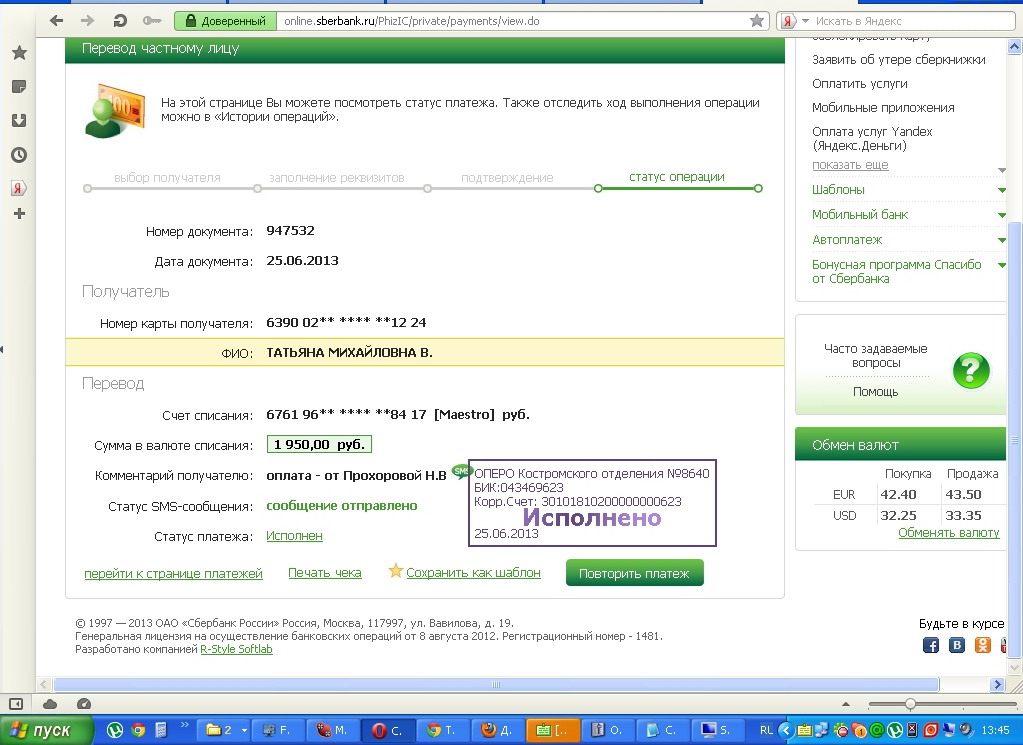The image size is (1023, 745).
Task: Open Мобильные приложения menu item
Action: [883, 108]
